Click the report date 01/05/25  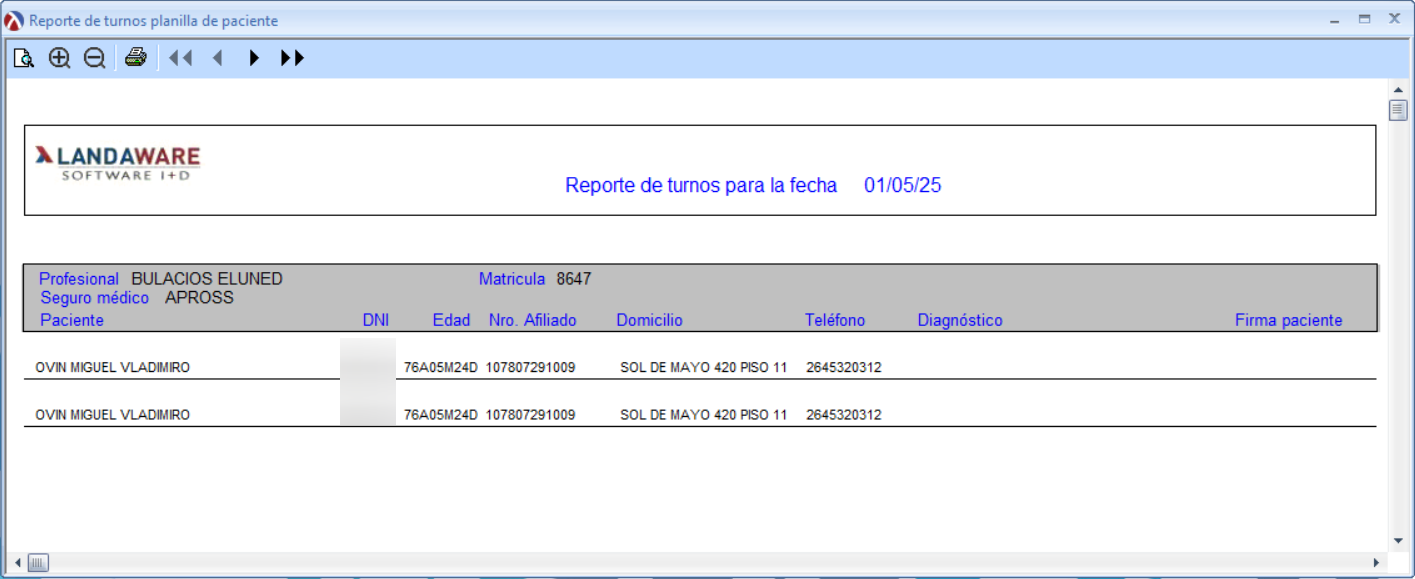[903, 185]
